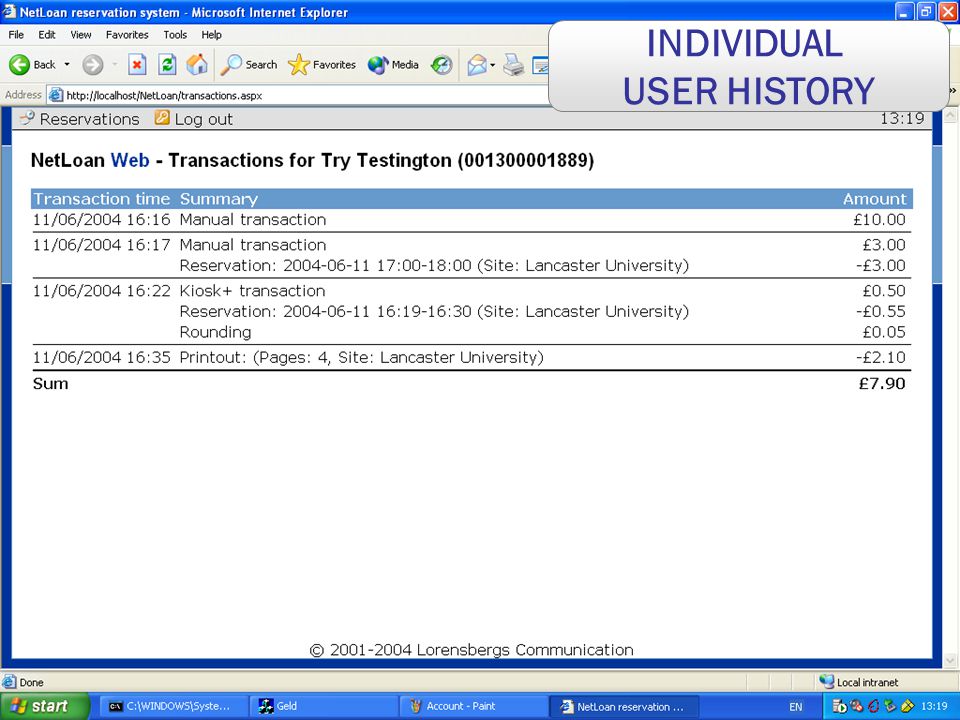The width and height of the screenshot is (960, 720).
Task: Click the page's vertical scrollbar up arrow
Action: tap(950, 115)
